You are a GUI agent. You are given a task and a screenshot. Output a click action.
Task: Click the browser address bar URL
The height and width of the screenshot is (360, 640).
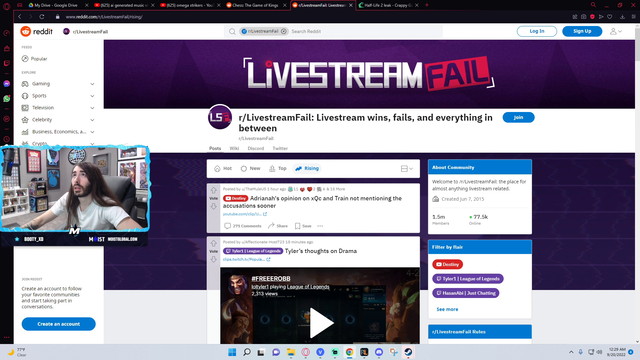point(104,17)
